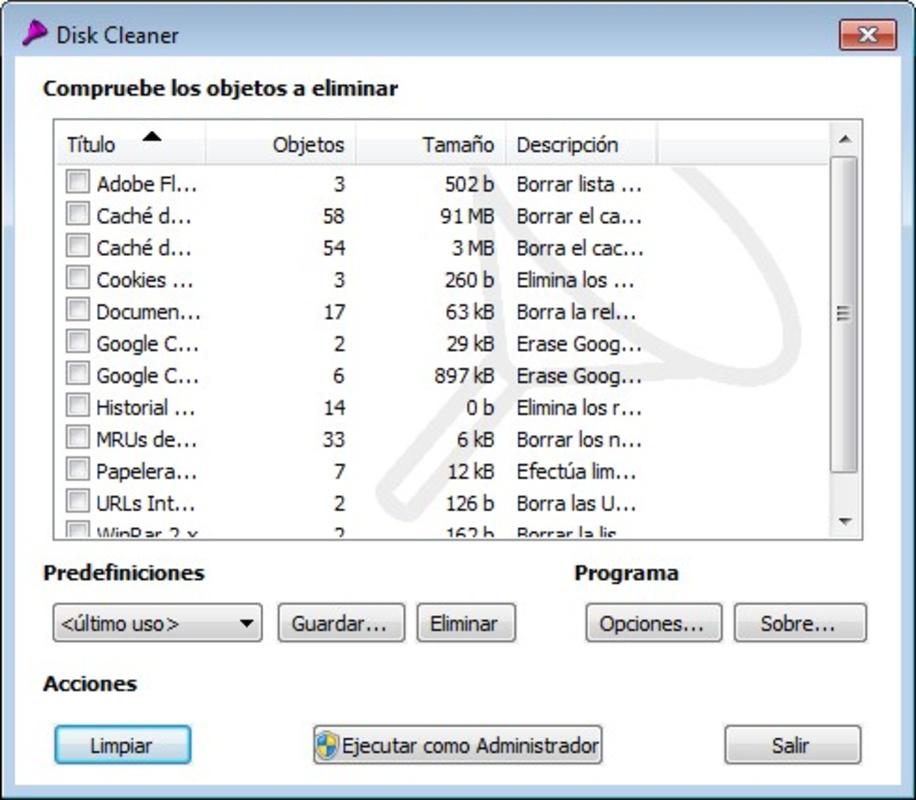This screenshot has width=916, height=800.
Task: Click the list scrollbar up arrow
Action: click(x=844, y=139)
